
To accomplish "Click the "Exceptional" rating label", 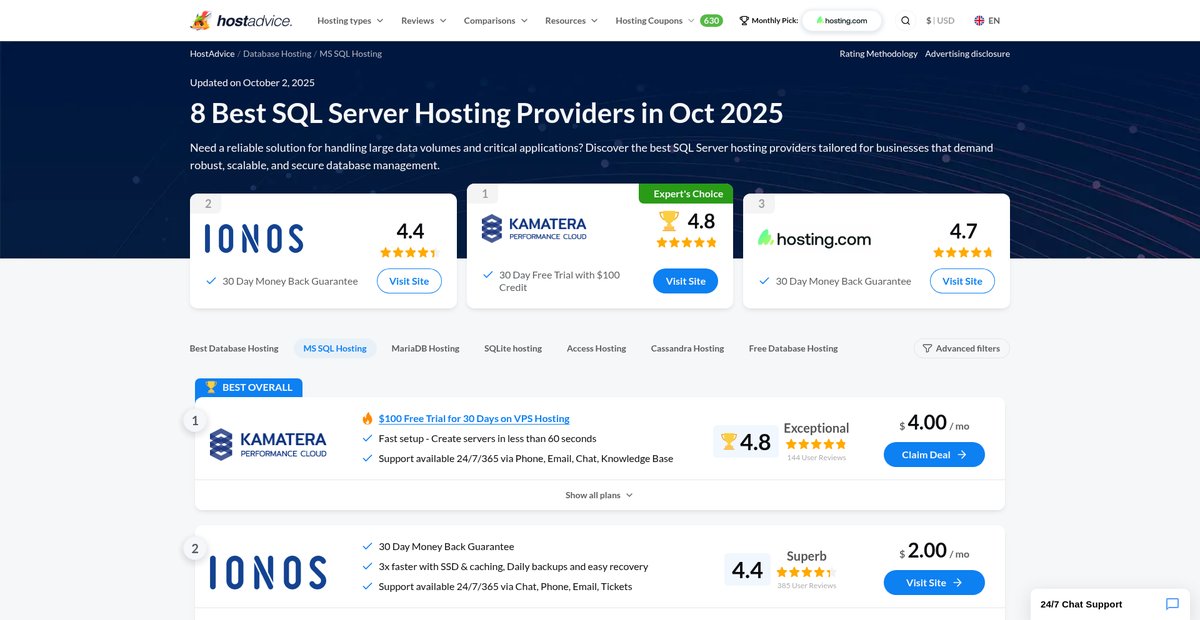I will coord(816,428).
